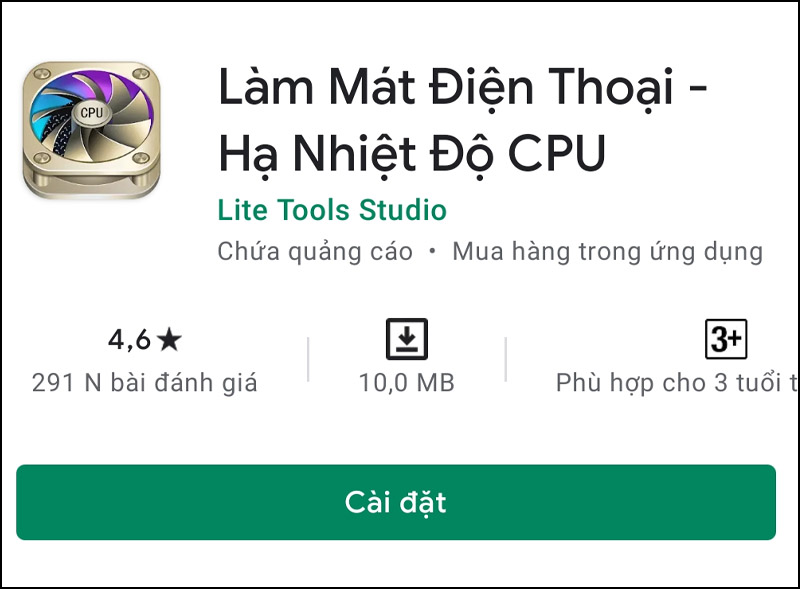Image resolution: width=800 pixels, height=589 pixels.
Task: Tap the CPU fan app icon
Action: [x=92, y=130]
